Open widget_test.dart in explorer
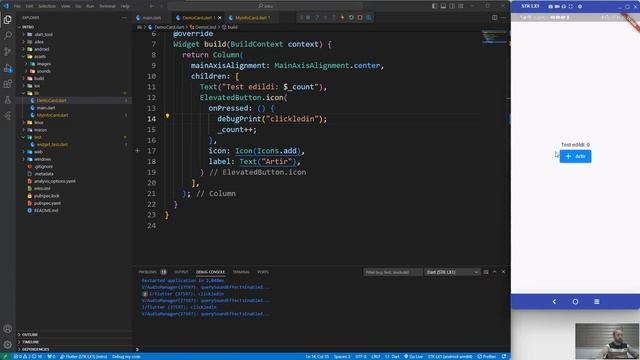640x360 pixels. (x=52, y=144)
